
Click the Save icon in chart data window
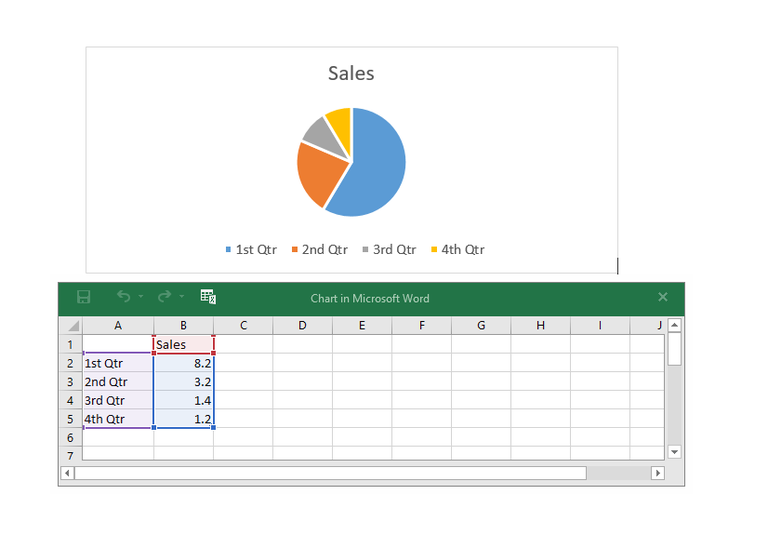(84, 297)
